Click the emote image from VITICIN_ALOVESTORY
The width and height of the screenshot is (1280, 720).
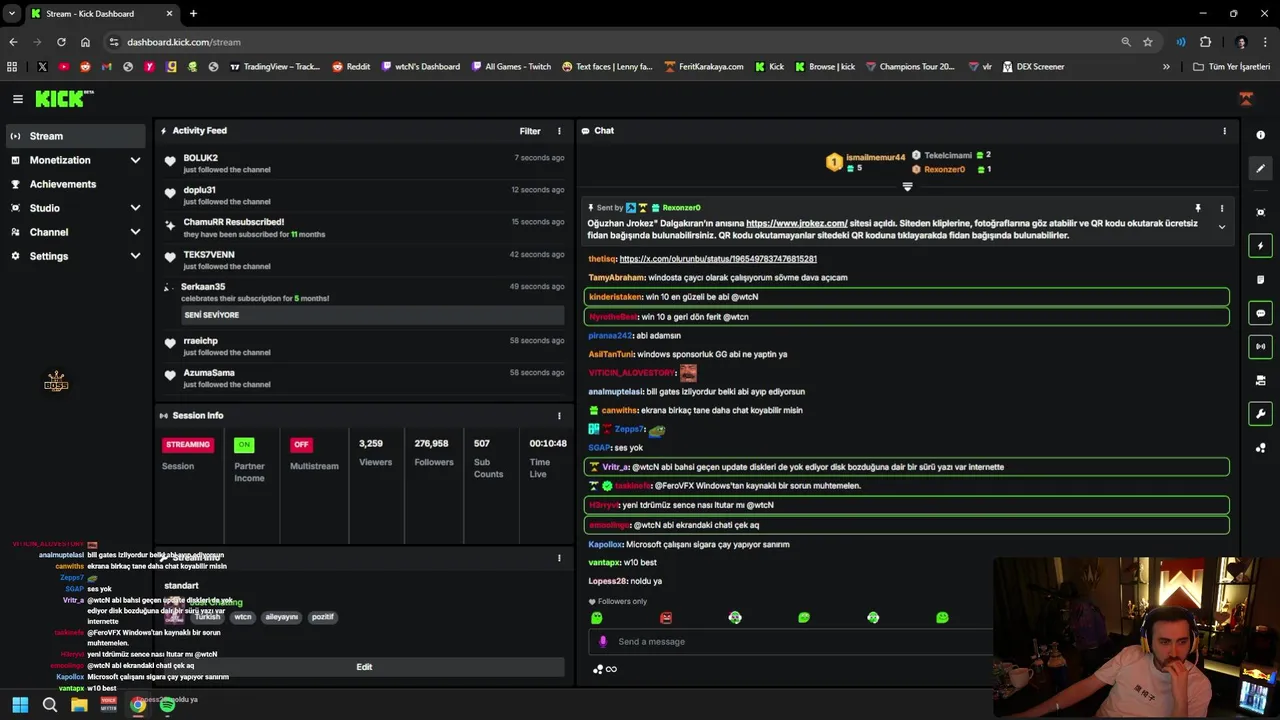[688, 373]
